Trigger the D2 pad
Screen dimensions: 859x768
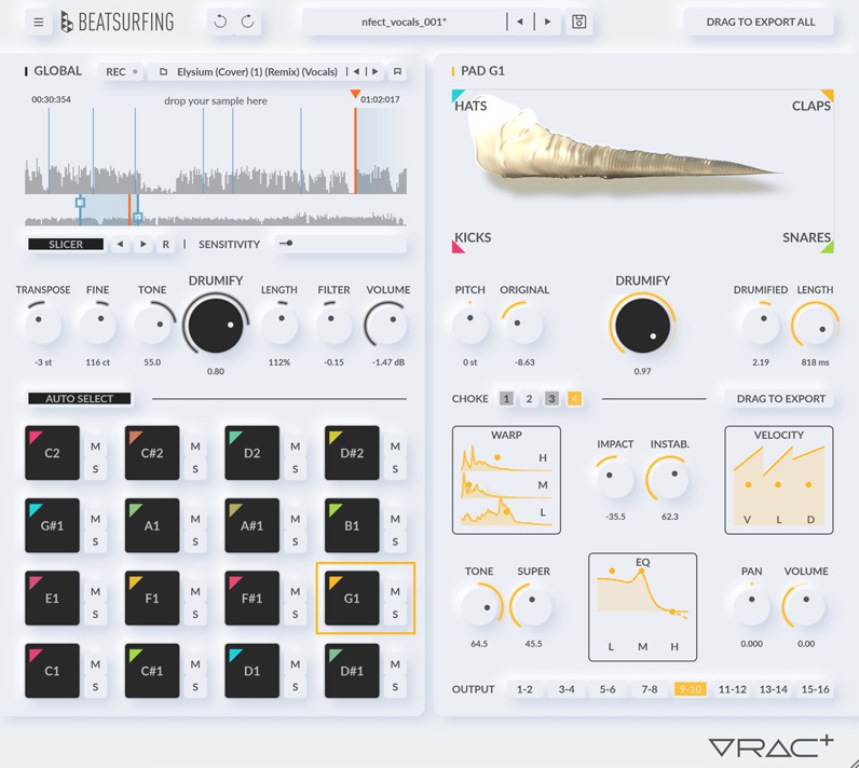pyautogui.click(x=252, y=453)
